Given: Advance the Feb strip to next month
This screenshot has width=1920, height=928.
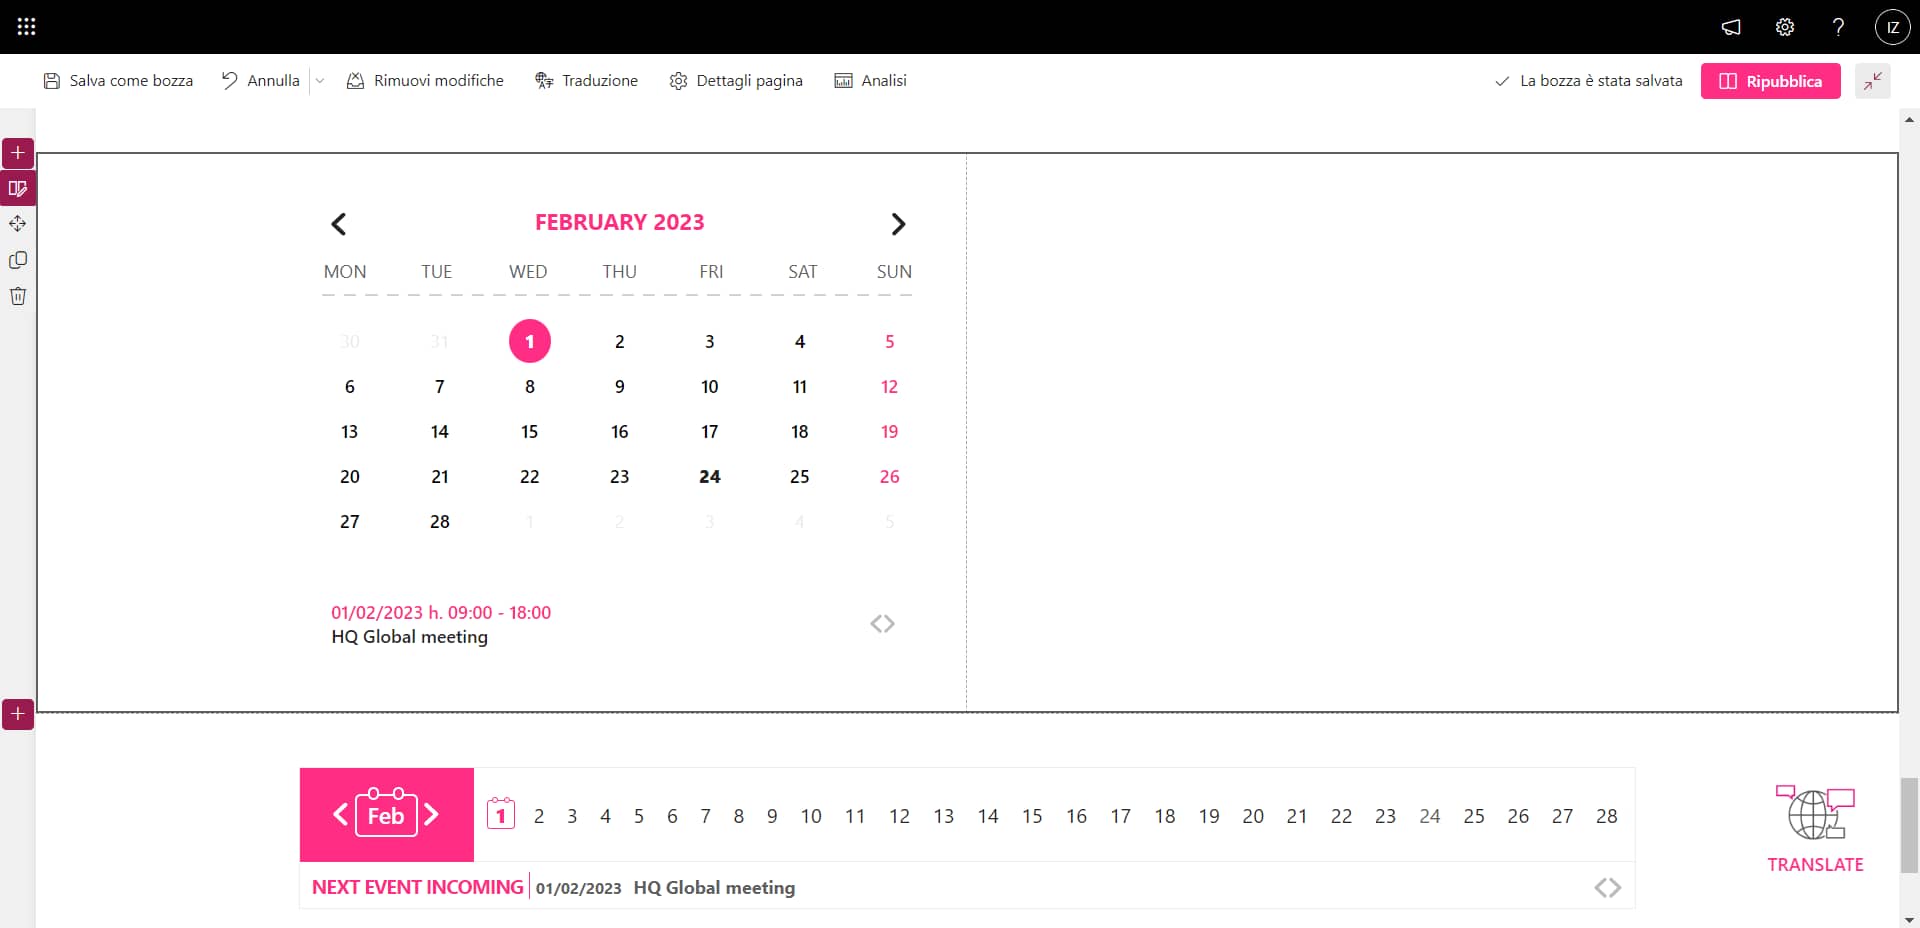Looking at the screenshot, I should click(432, 815).
